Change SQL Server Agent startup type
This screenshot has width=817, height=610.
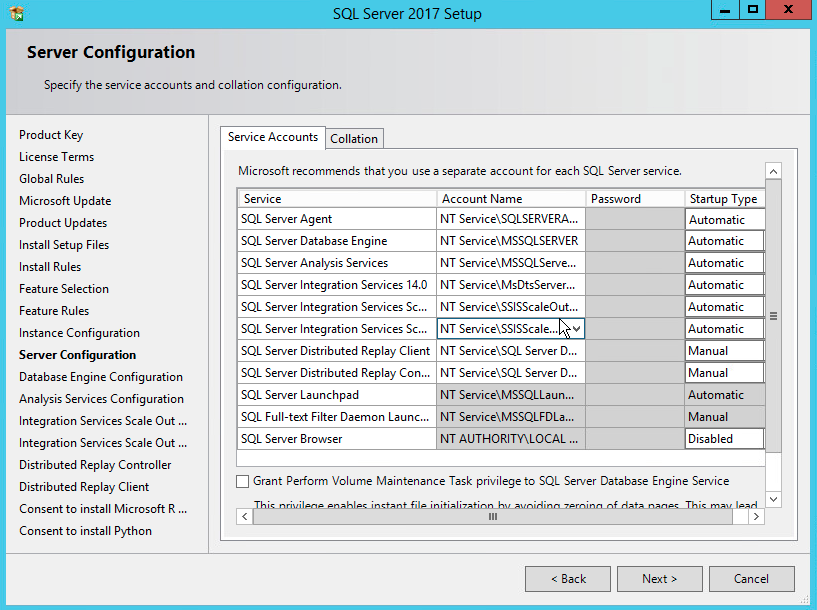click(x=724, y=219)
